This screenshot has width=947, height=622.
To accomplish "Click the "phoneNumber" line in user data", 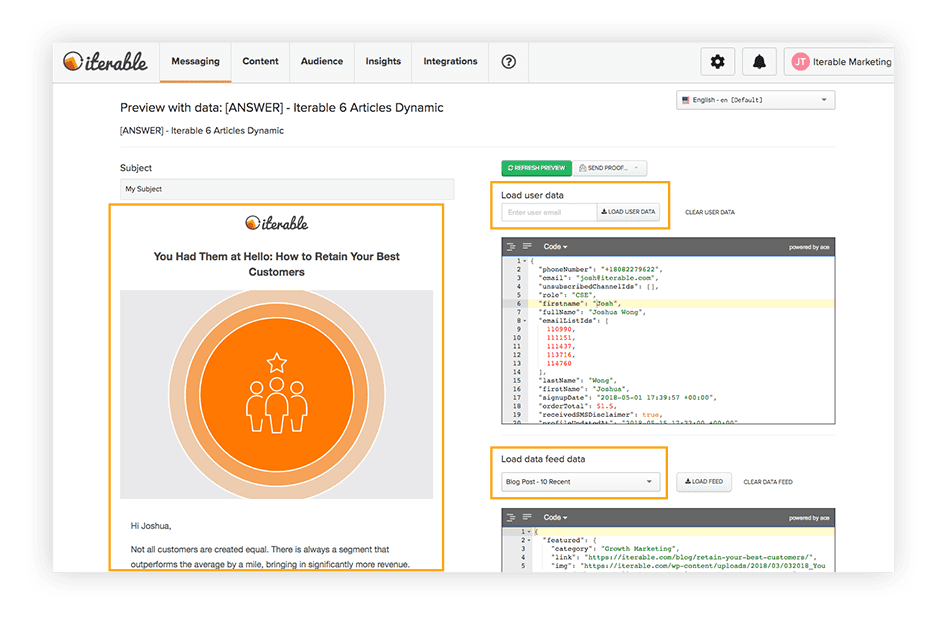I will click(600, 269).
